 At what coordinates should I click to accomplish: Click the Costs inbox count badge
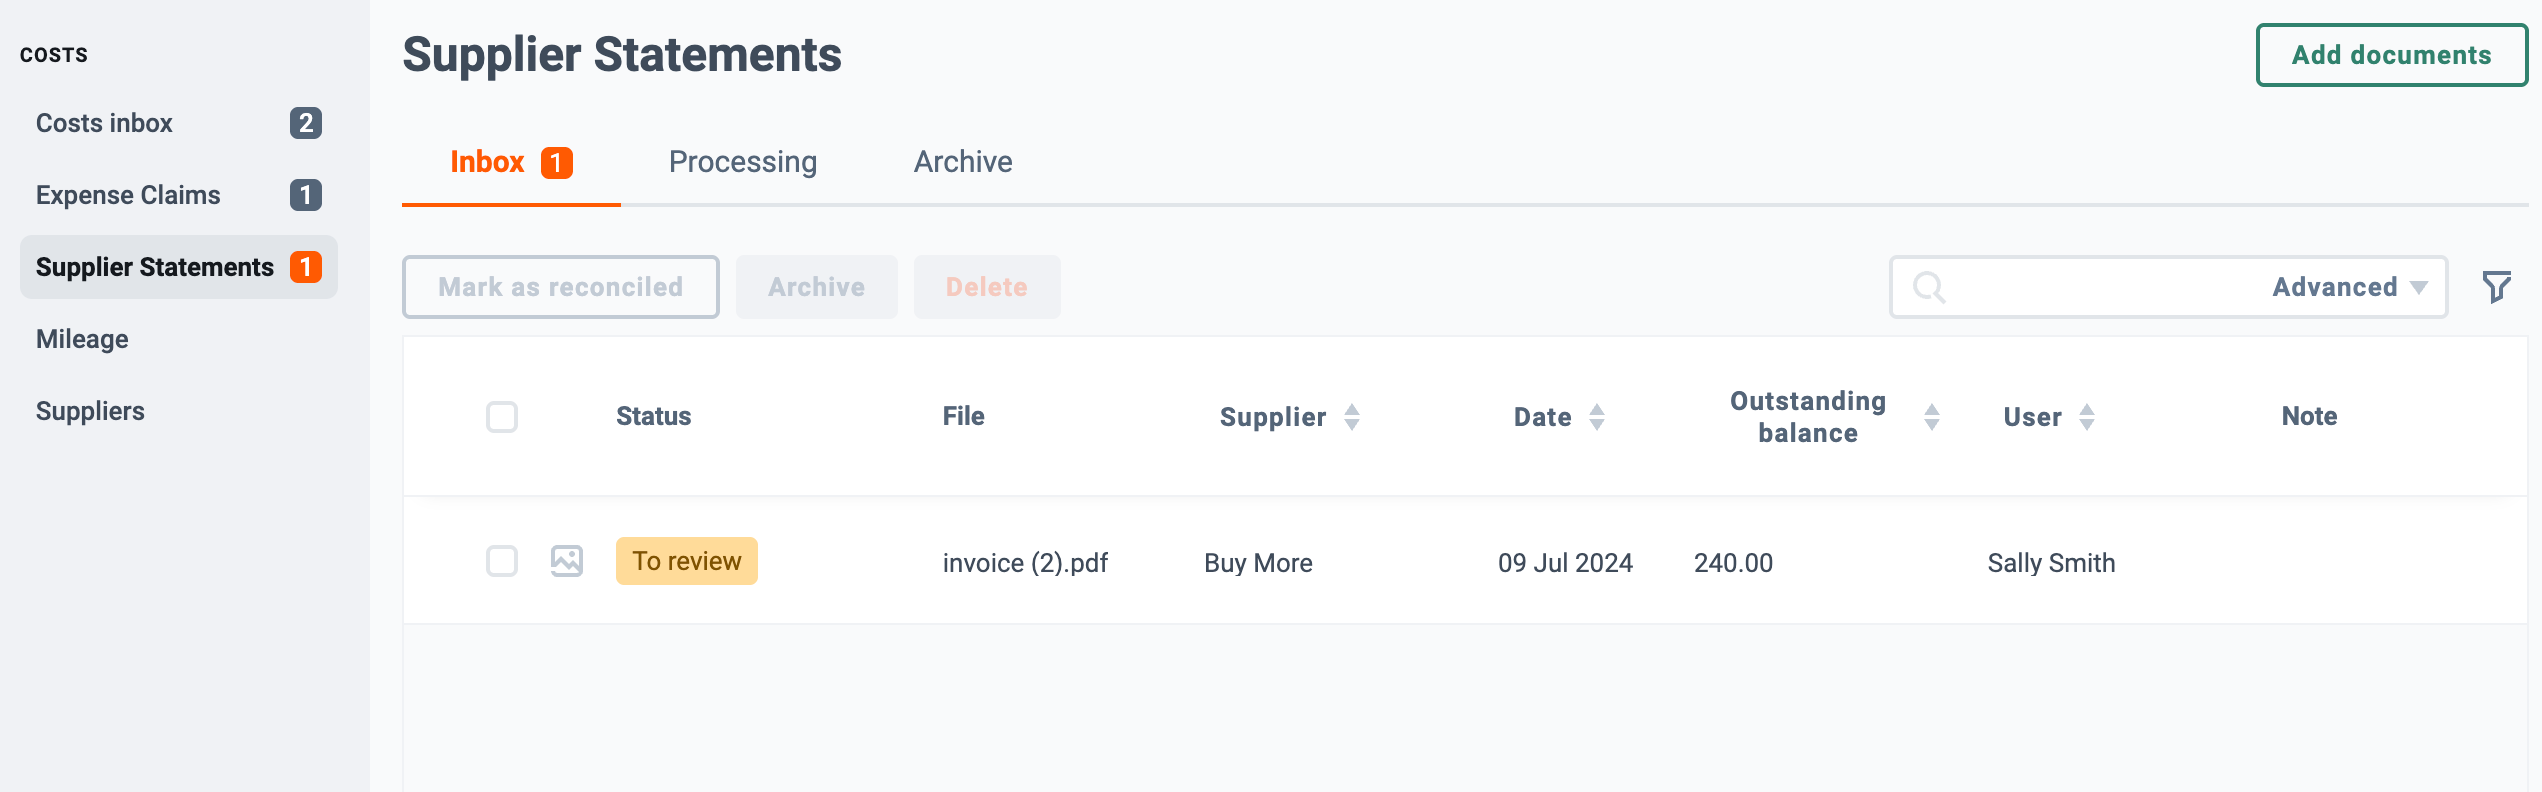[306, 123]
